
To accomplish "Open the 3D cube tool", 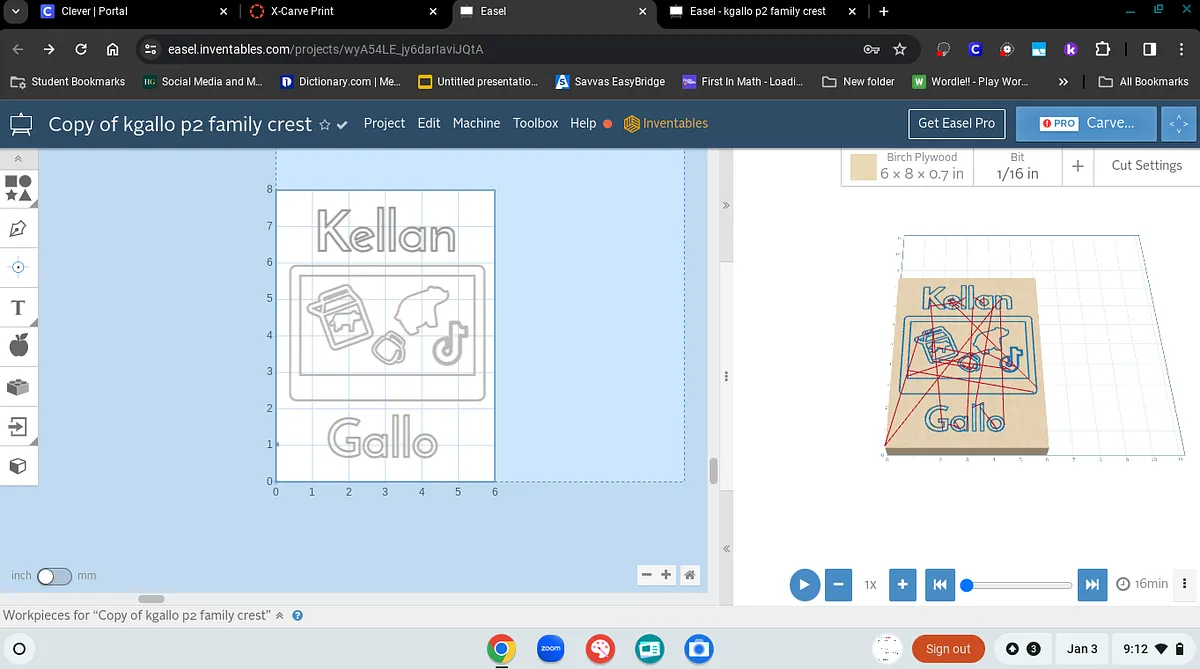I will point(18,466).
